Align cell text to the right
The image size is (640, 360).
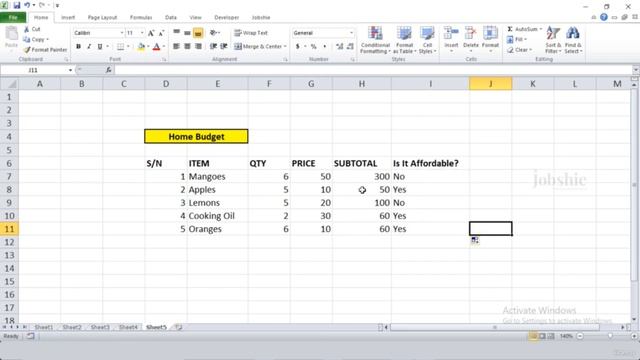[198, 47]
